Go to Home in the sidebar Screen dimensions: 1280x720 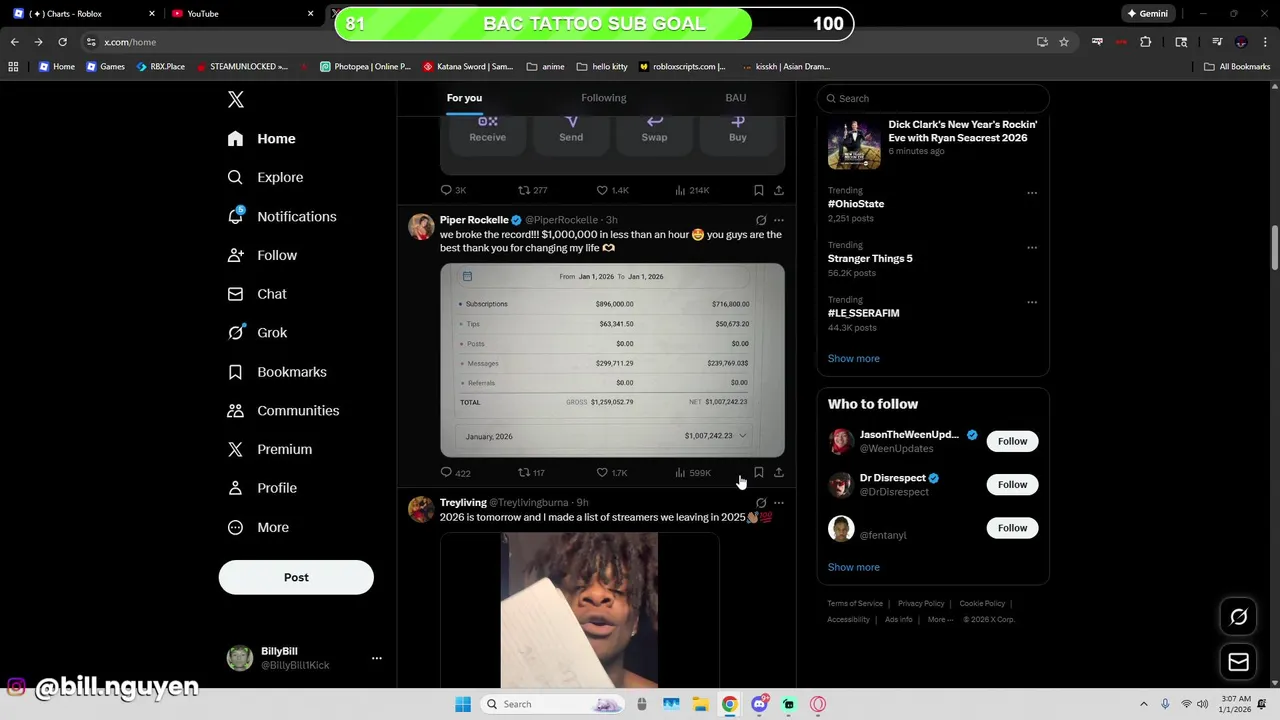coord(262,139)
